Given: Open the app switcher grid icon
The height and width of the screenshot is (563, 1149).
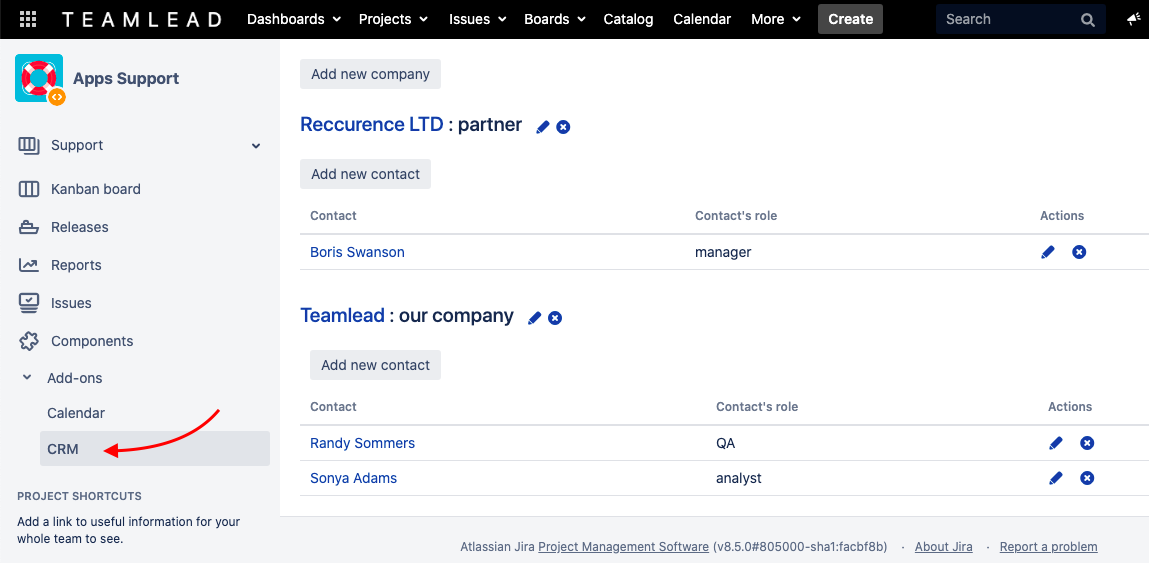Looking at the screenshot, I should tap(28, 19).
